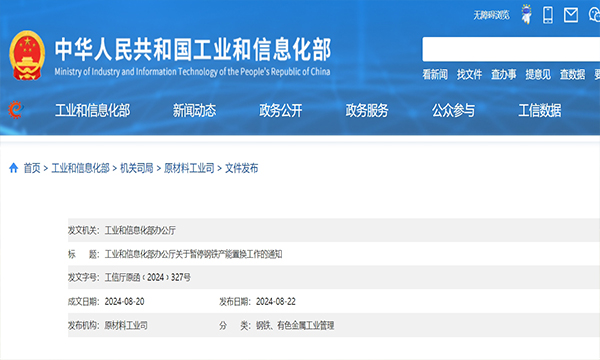Open the 政务公开 navigation menu
Image resolution: width=600 pixels, height=360 pixels.
click(281, 111)
